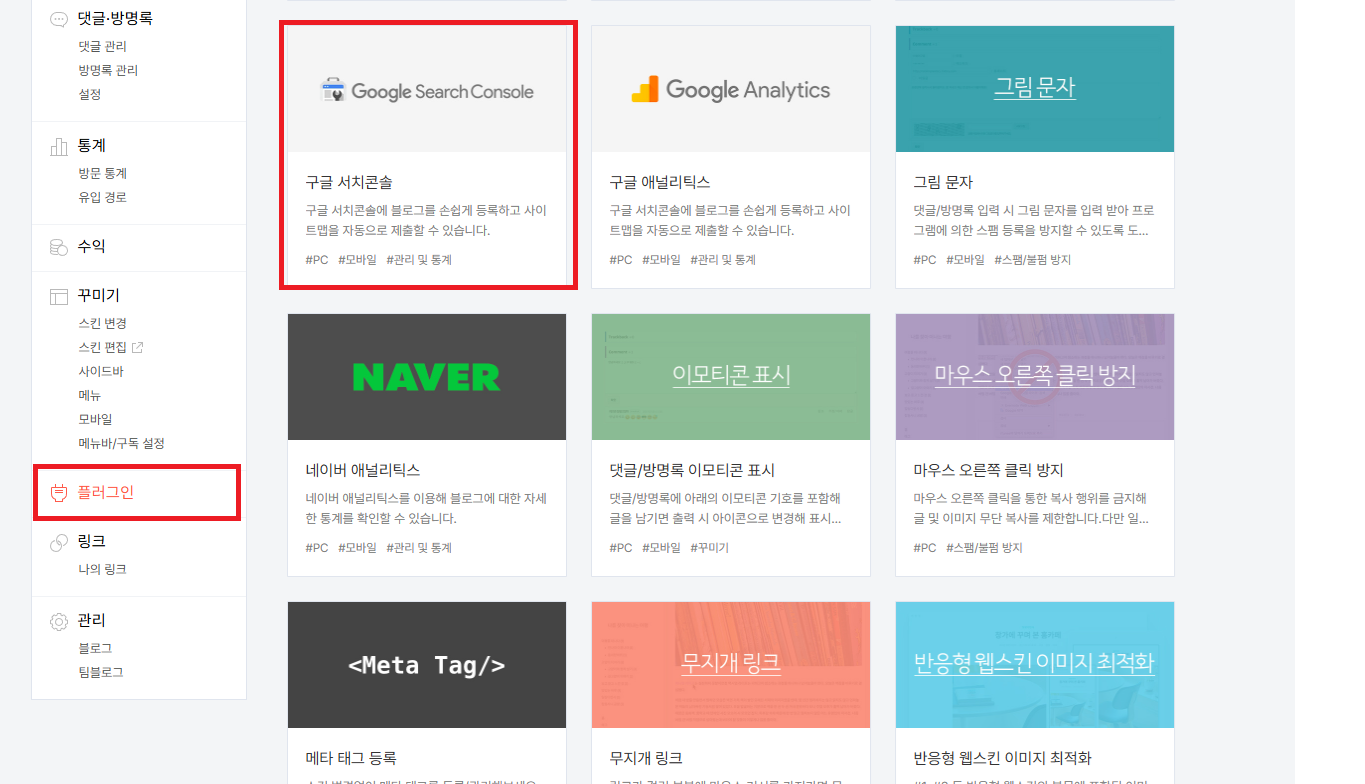Open 방명록 관리 in the sidebar
1365x784 pixels.
coord(108,70)
